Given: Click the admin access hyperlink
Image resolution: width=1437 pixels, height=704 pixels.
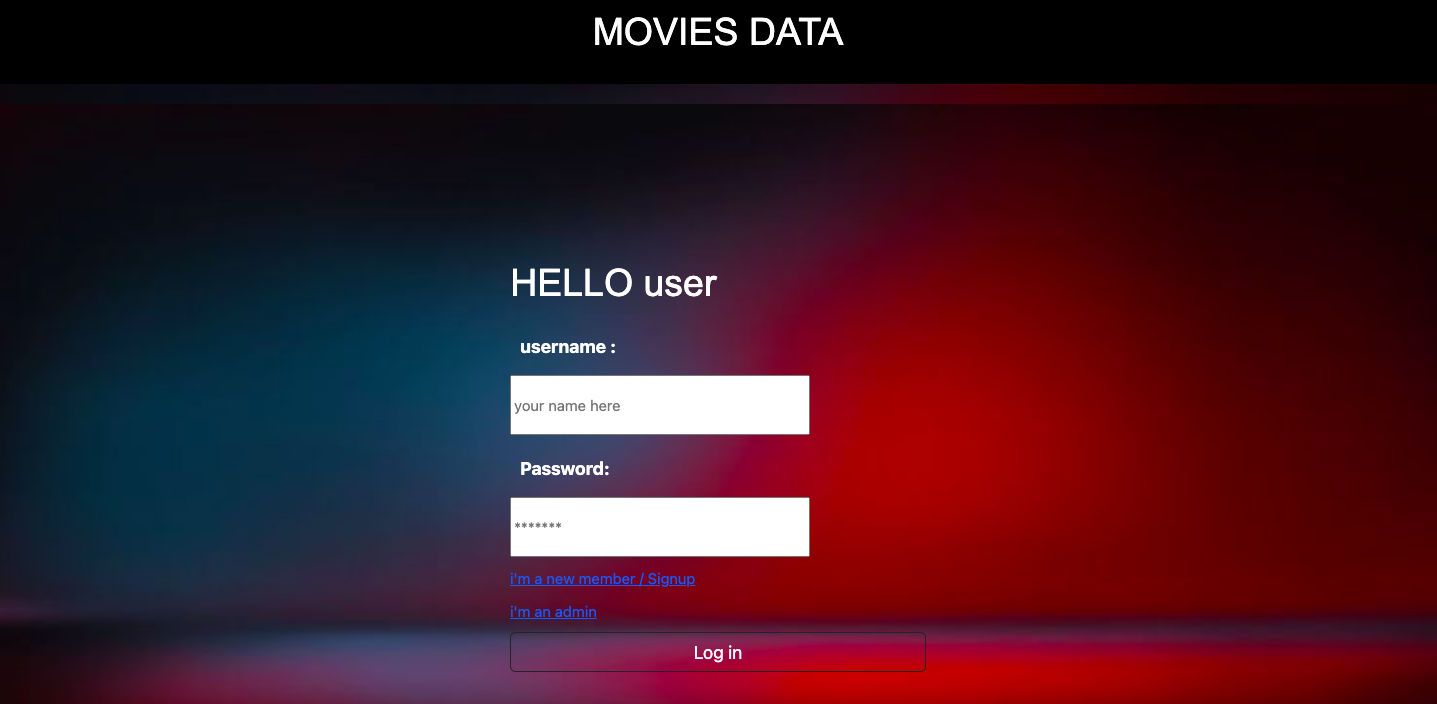Looking at the screenshot, I should click(553, 611).
